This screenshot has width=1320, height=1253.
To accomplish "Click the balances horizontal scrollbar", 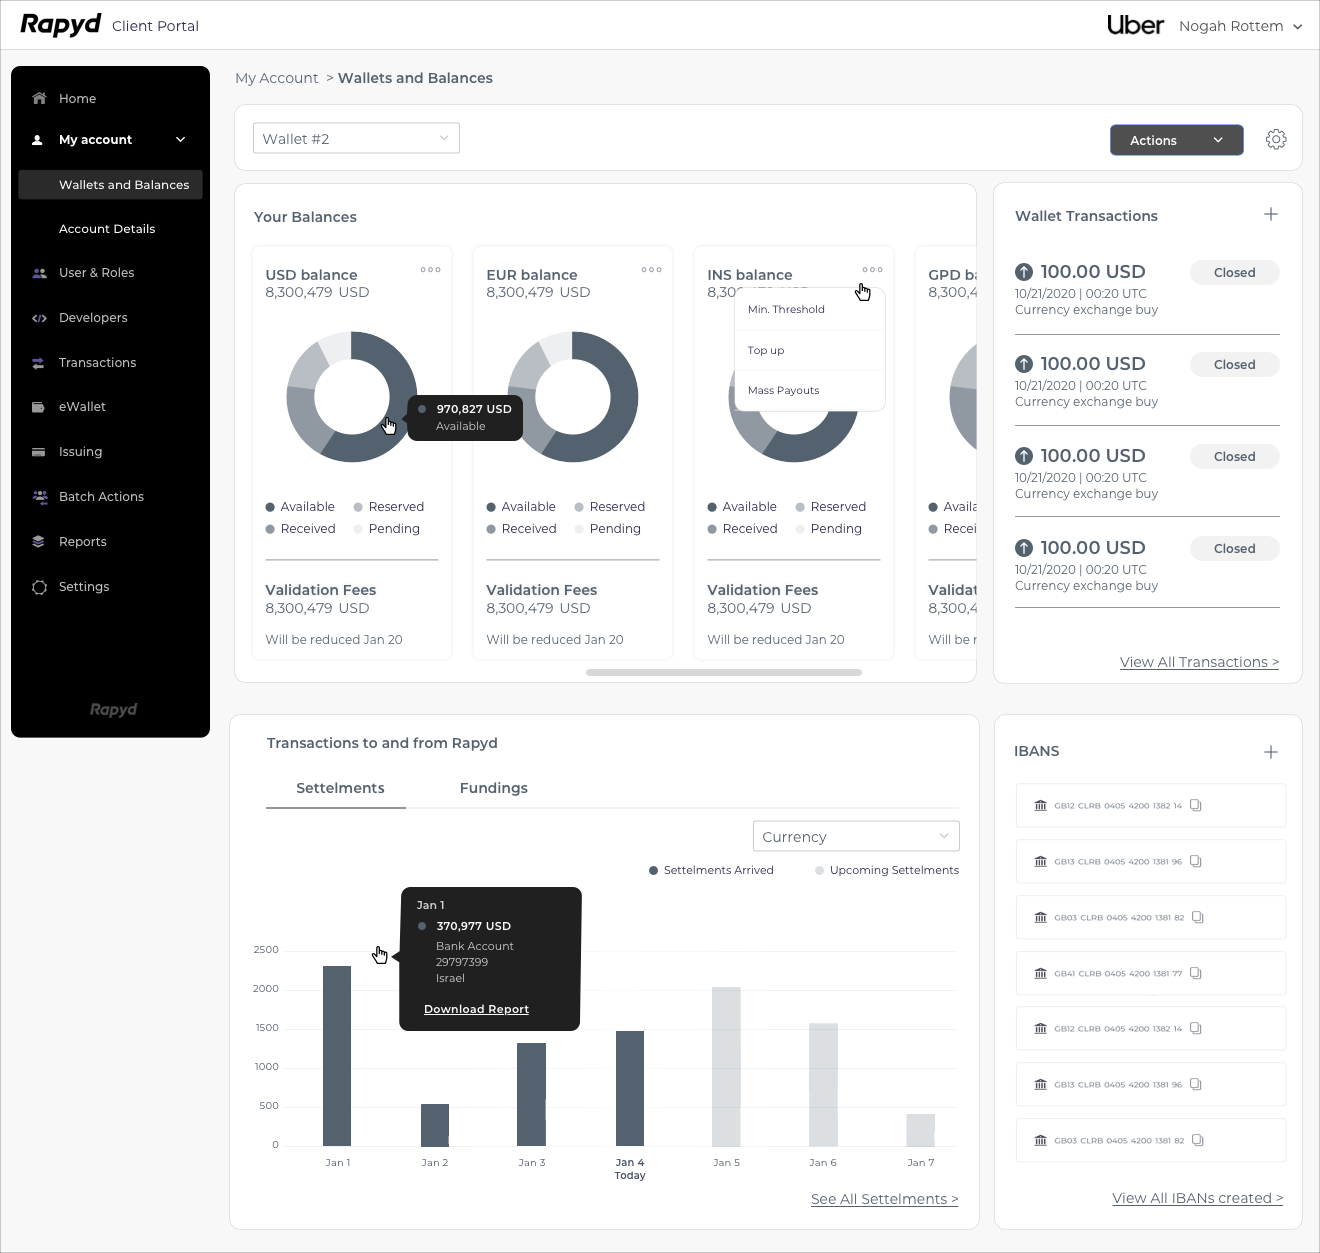I will [723, 673].
